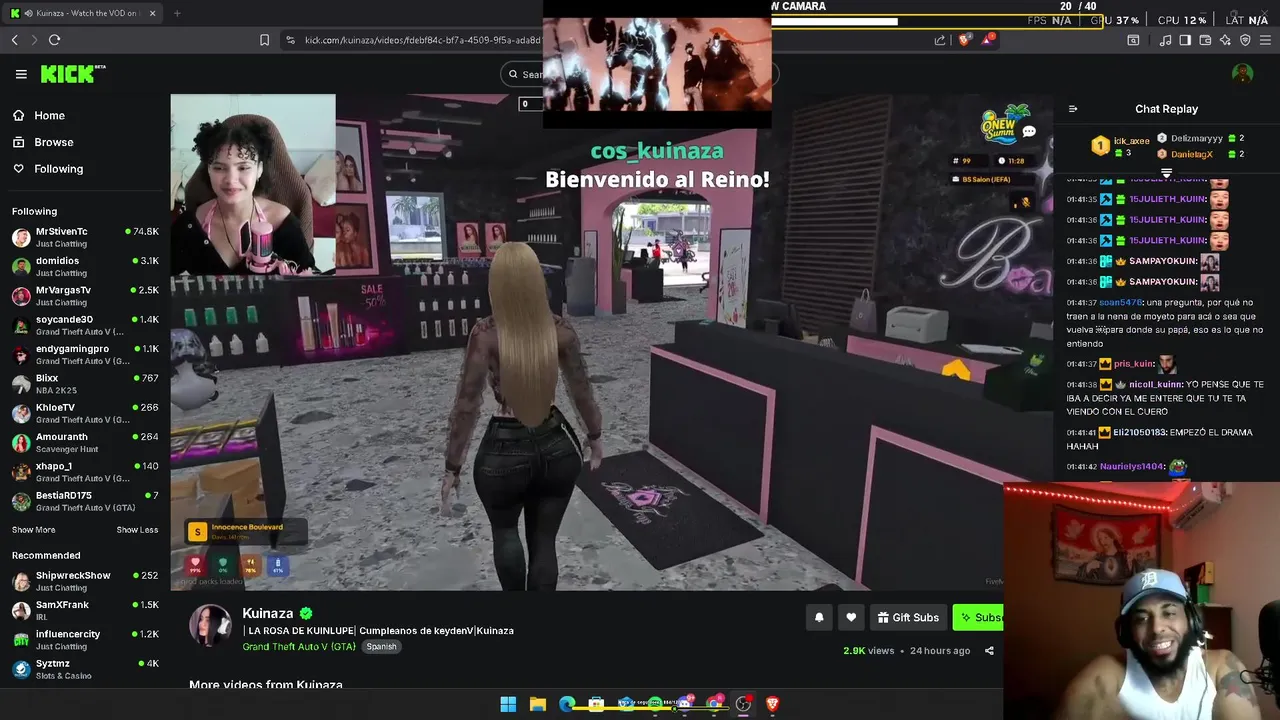Open soycande30 channel in Following list

click(x=85, y=325)
